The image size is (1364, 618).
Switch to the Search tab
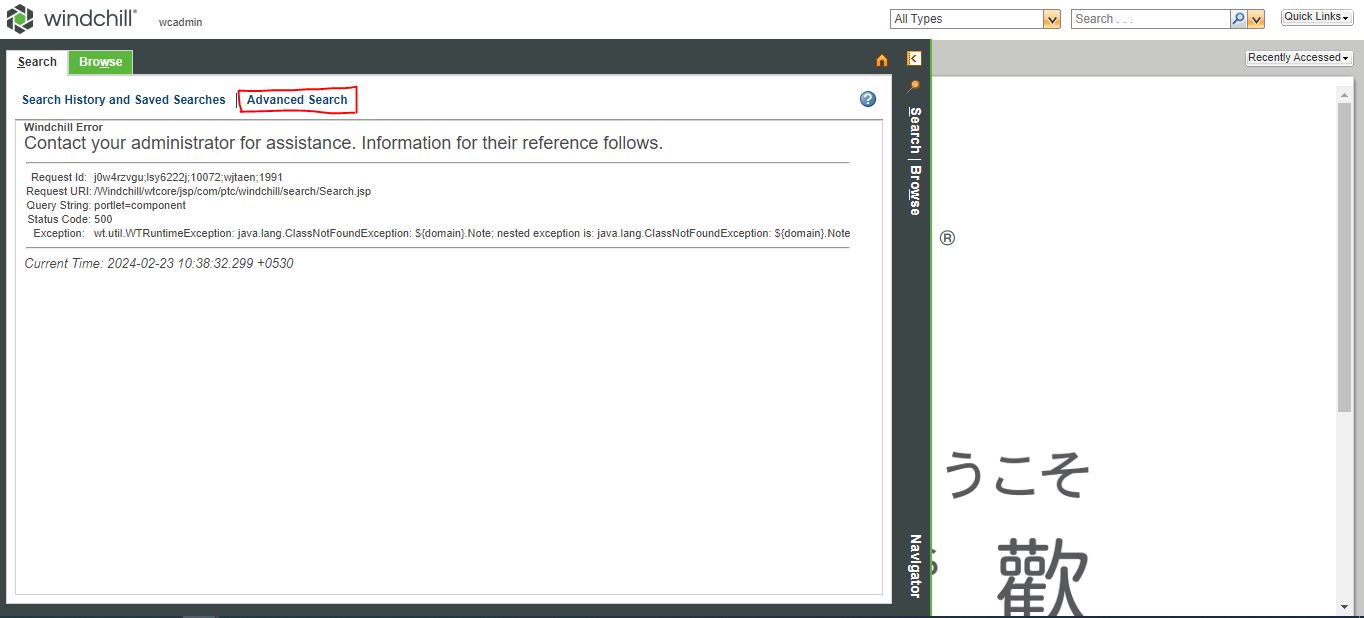point(37,61)
